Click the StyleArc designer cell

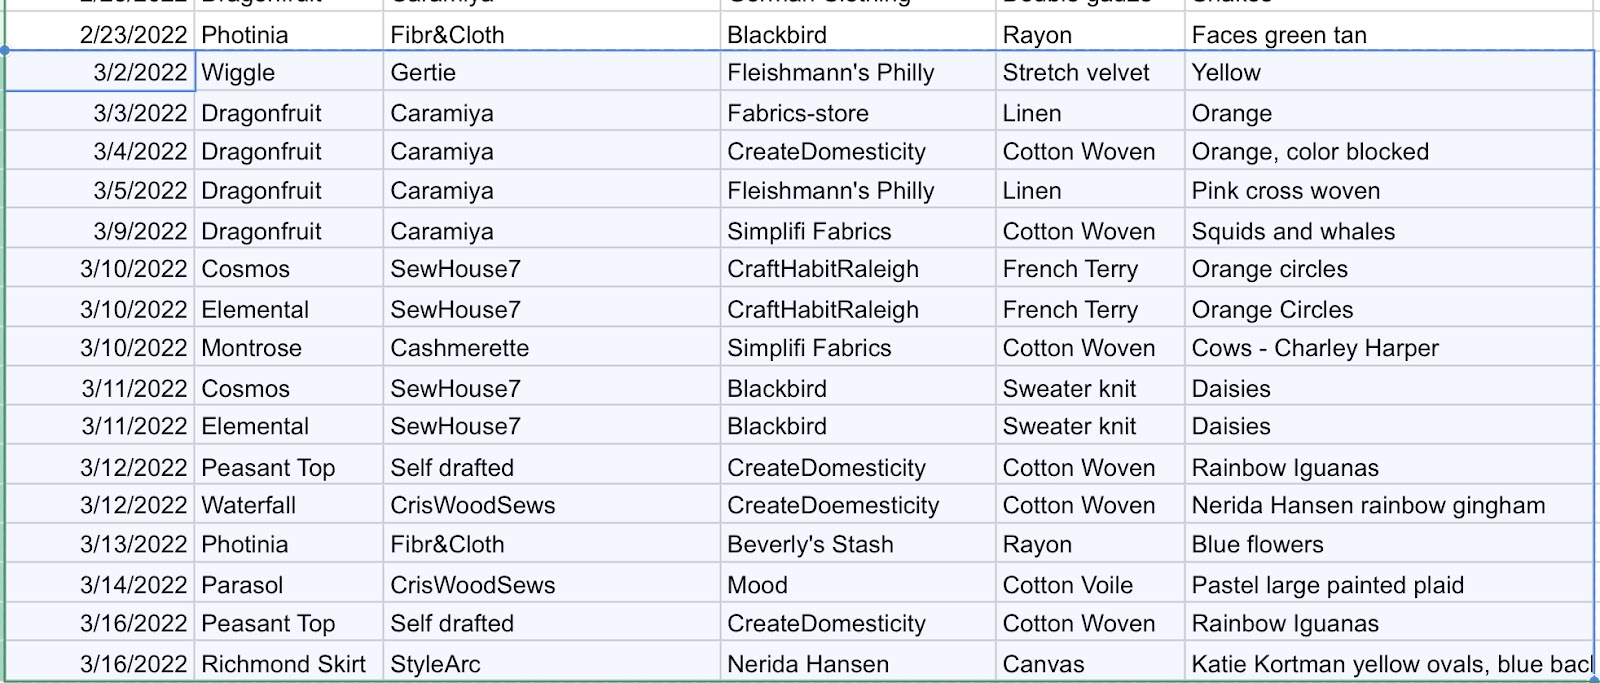click(x=551, y=663)
